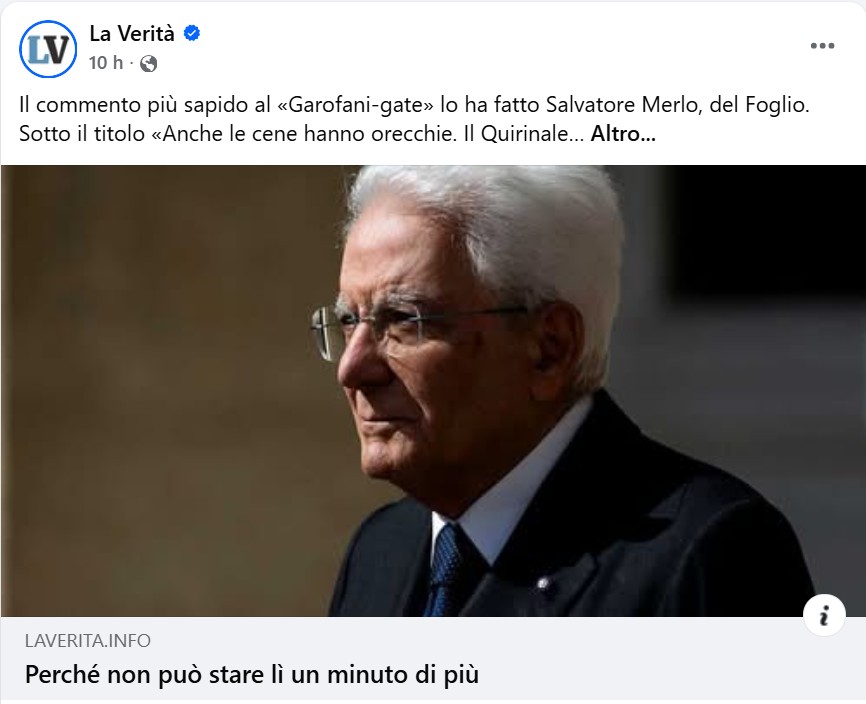Open the post via the 10 h timestamp
866x704 pixels.
click(105, 63)
